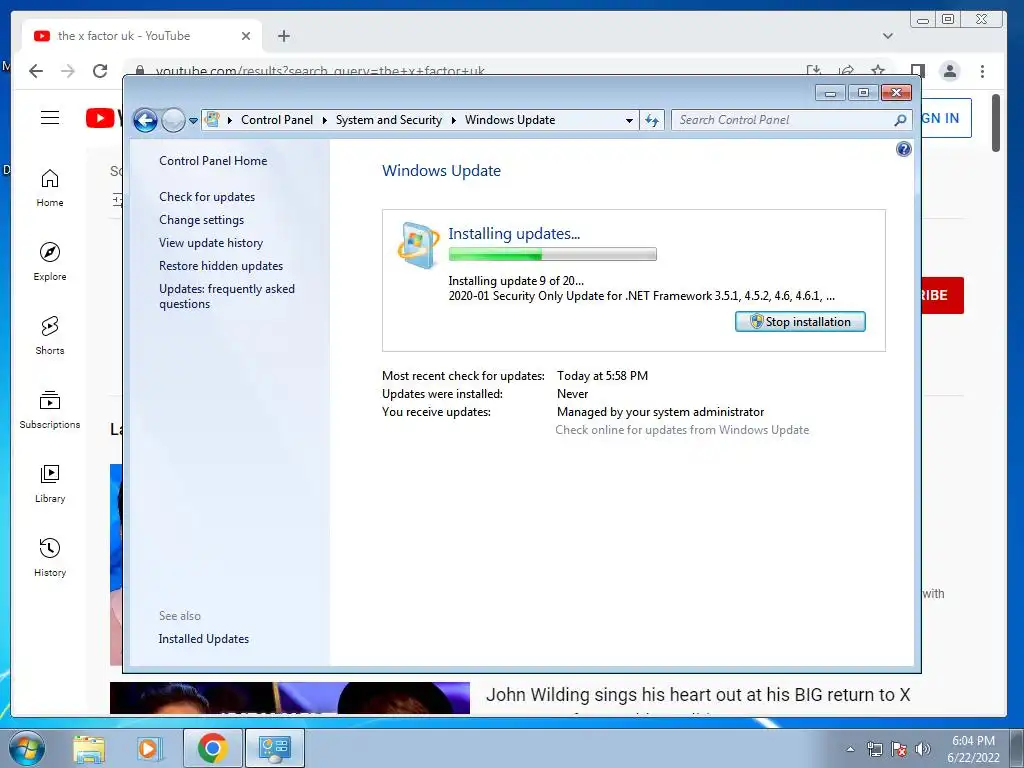Click Control Panel taskbar button
The width and height of the screenshot is (1024, 768).
tap(274, 748)
